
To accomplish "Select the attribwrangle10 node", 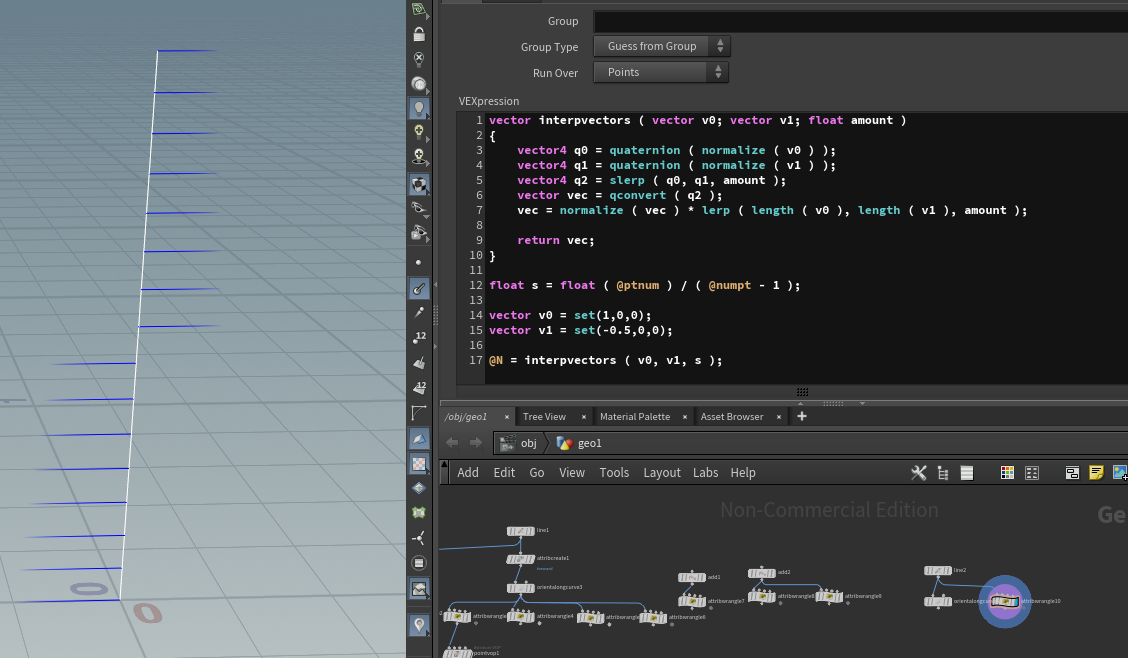I will [1005, 600].
